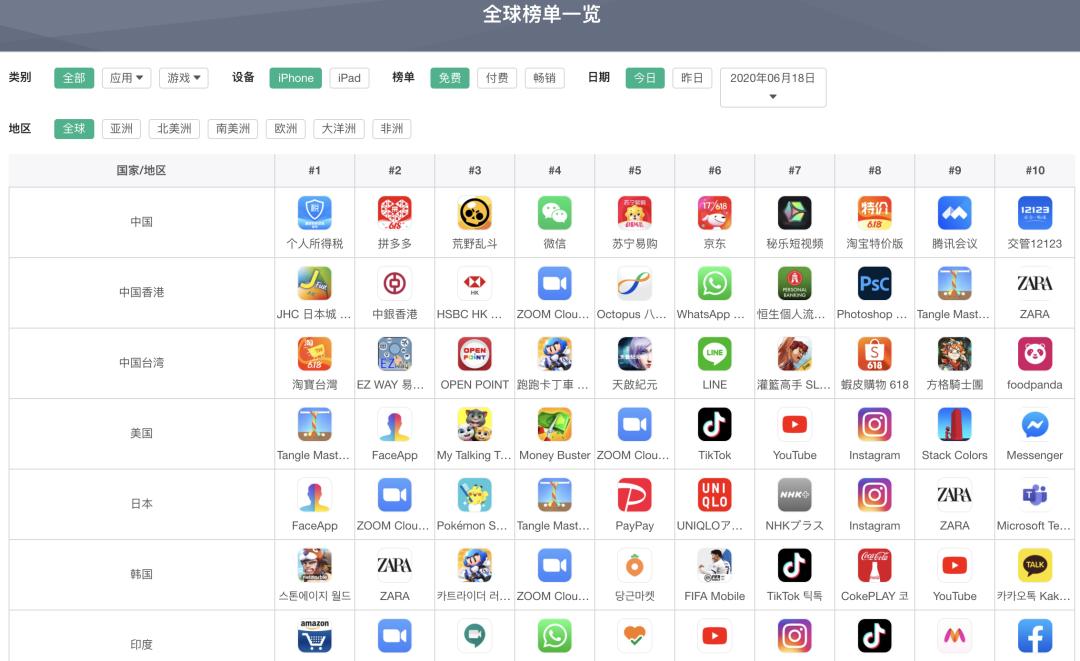Screen dimensions: 1080x661
Task: Expand the 应用 category dropdown
Action: pos(126,78)
